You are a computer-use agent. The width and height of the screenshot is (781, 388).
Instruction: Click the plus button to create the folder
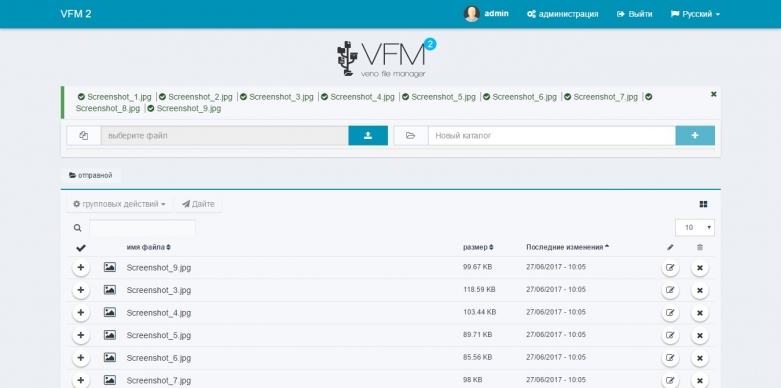point(695,135)
